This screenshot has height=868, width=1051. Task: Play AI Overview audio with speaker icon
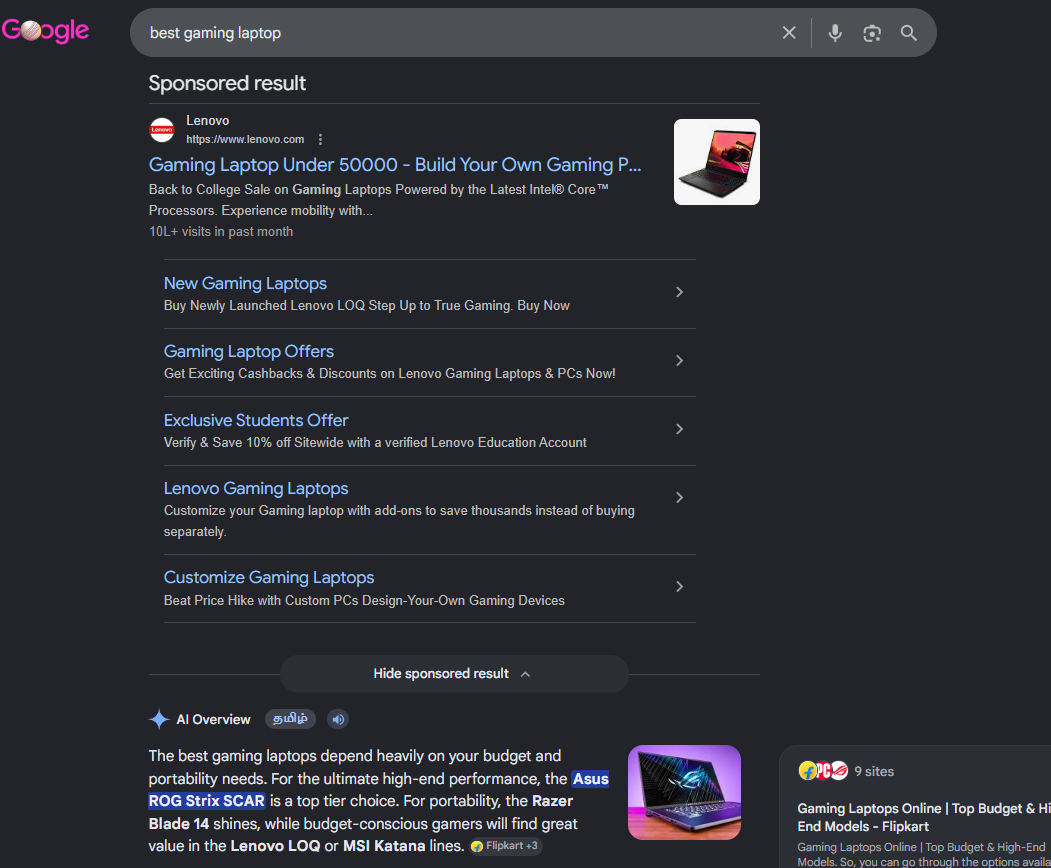tap(338, 719)
